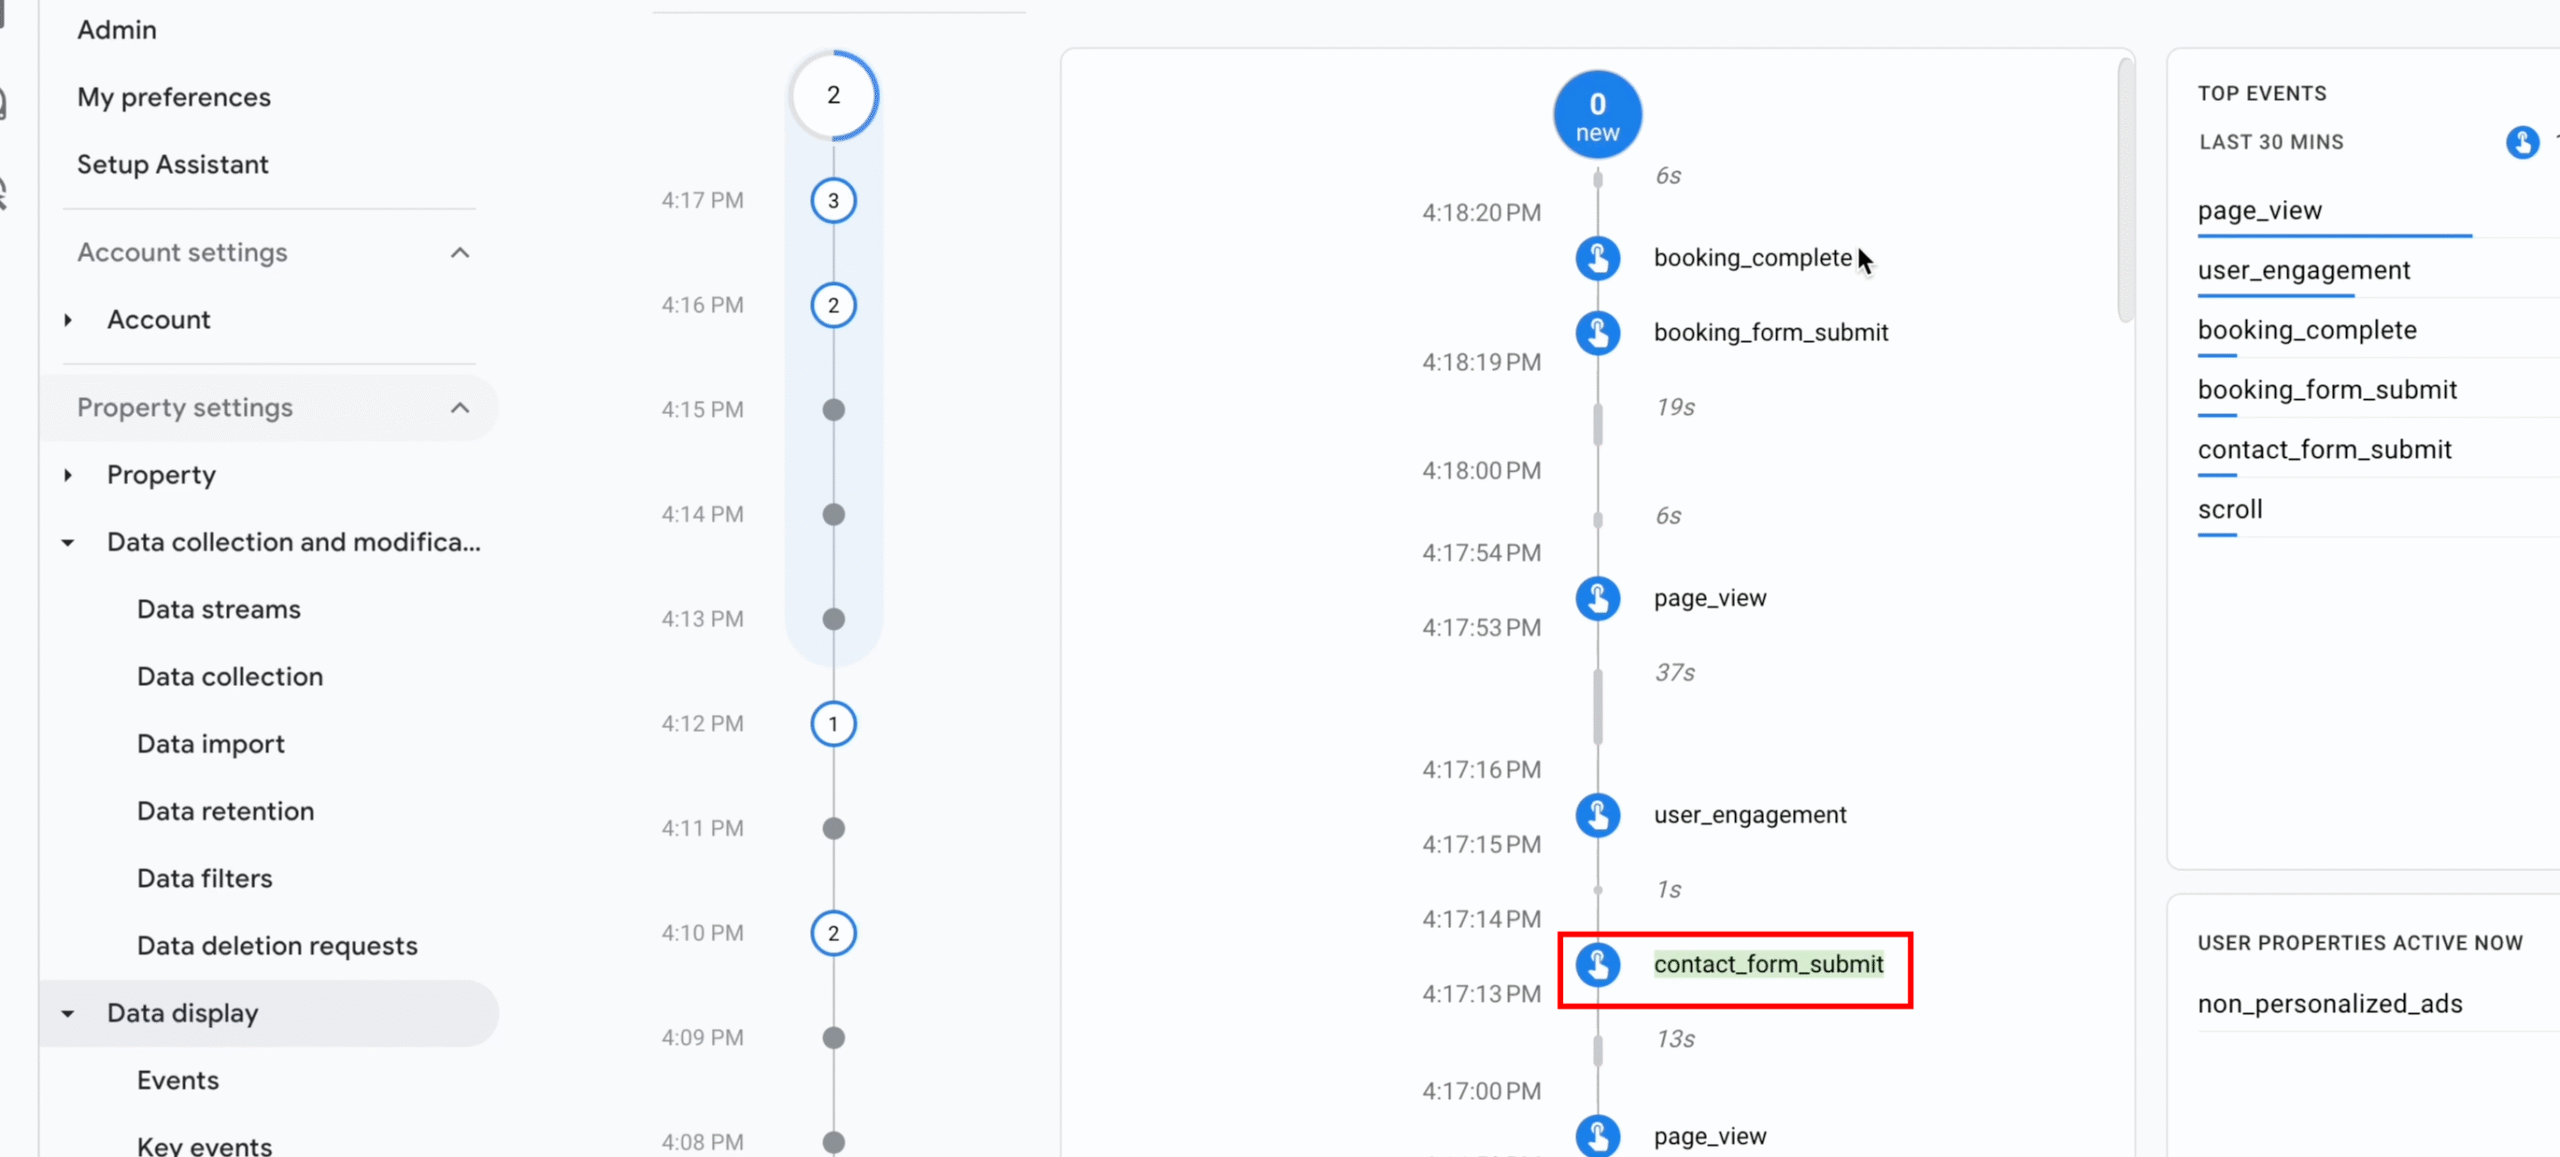Expand the Account tree item arrow
2560x1157 pixels.
68,320
